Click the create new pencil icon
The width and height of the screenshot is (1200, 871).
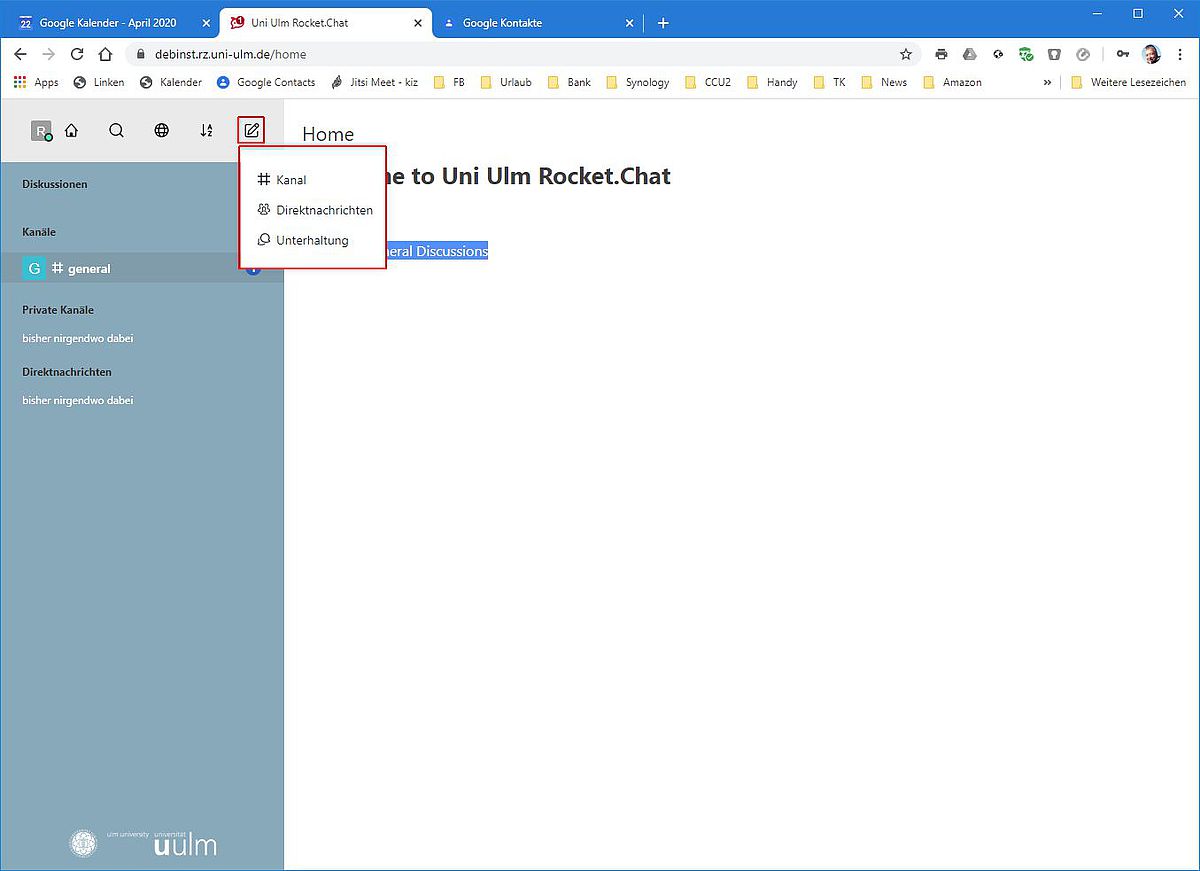(x=251, y=130)
